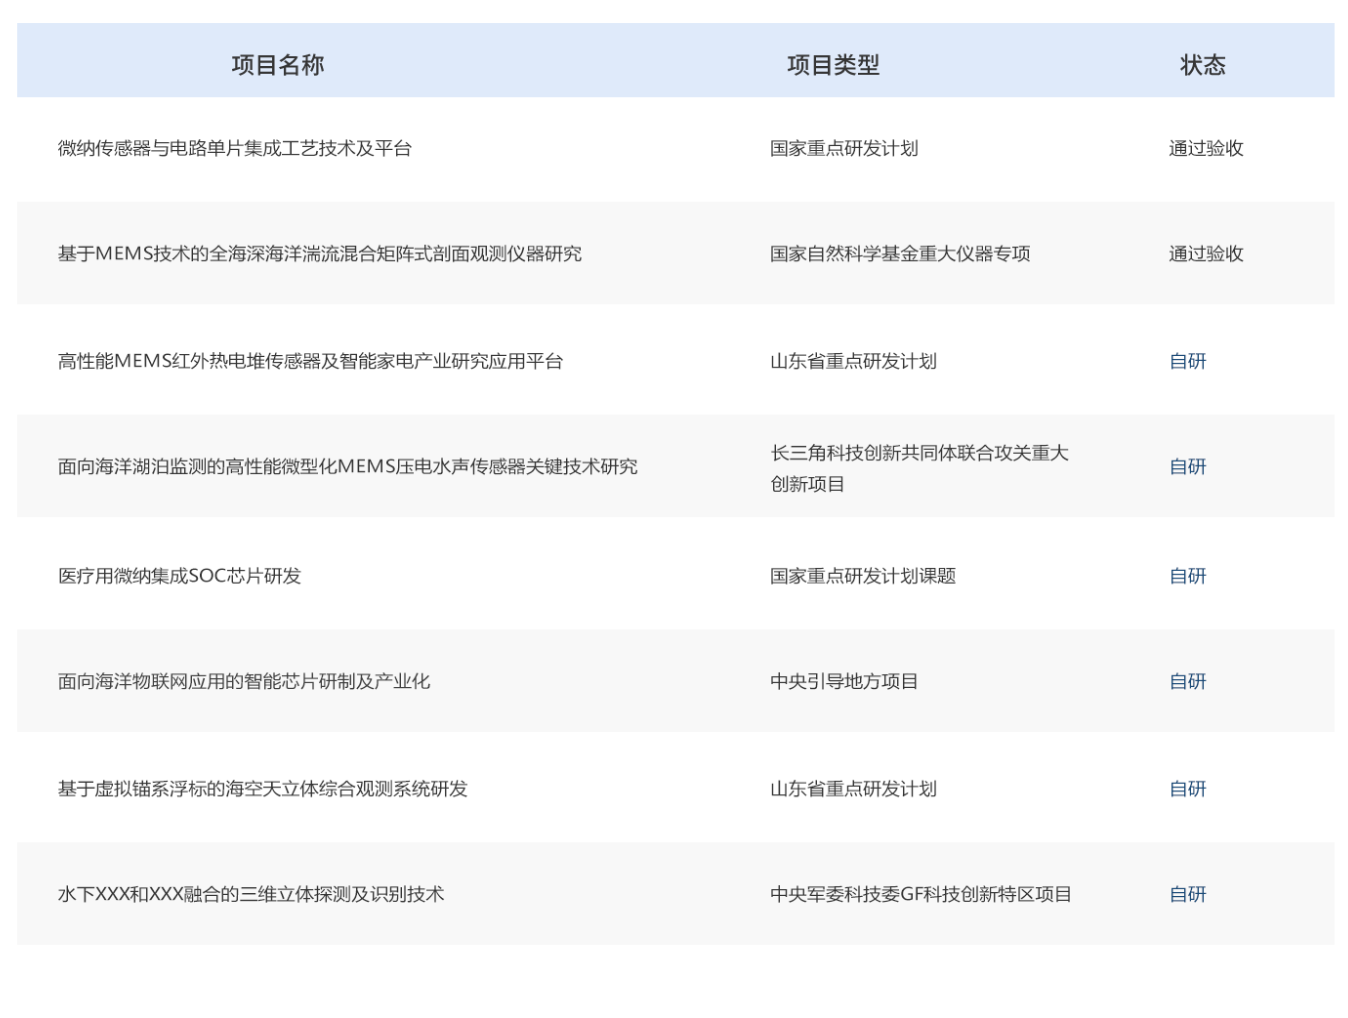The height and width of the screenshot is (1018, 1348).
Task: Click the 状态 column header
Action: point(1202,65)
